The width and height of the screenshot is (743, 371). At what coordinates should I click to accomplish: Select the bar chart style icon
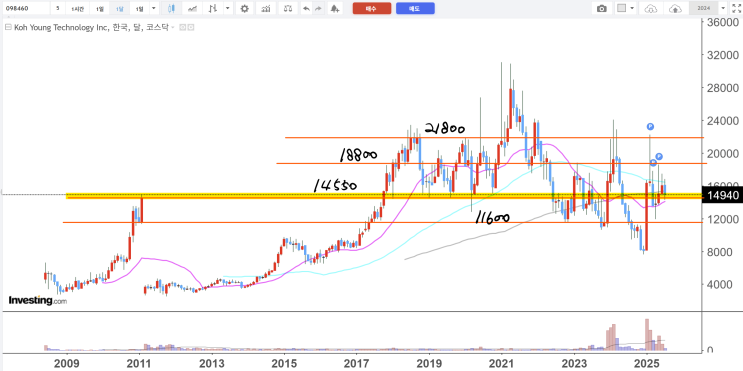(214, 8)
